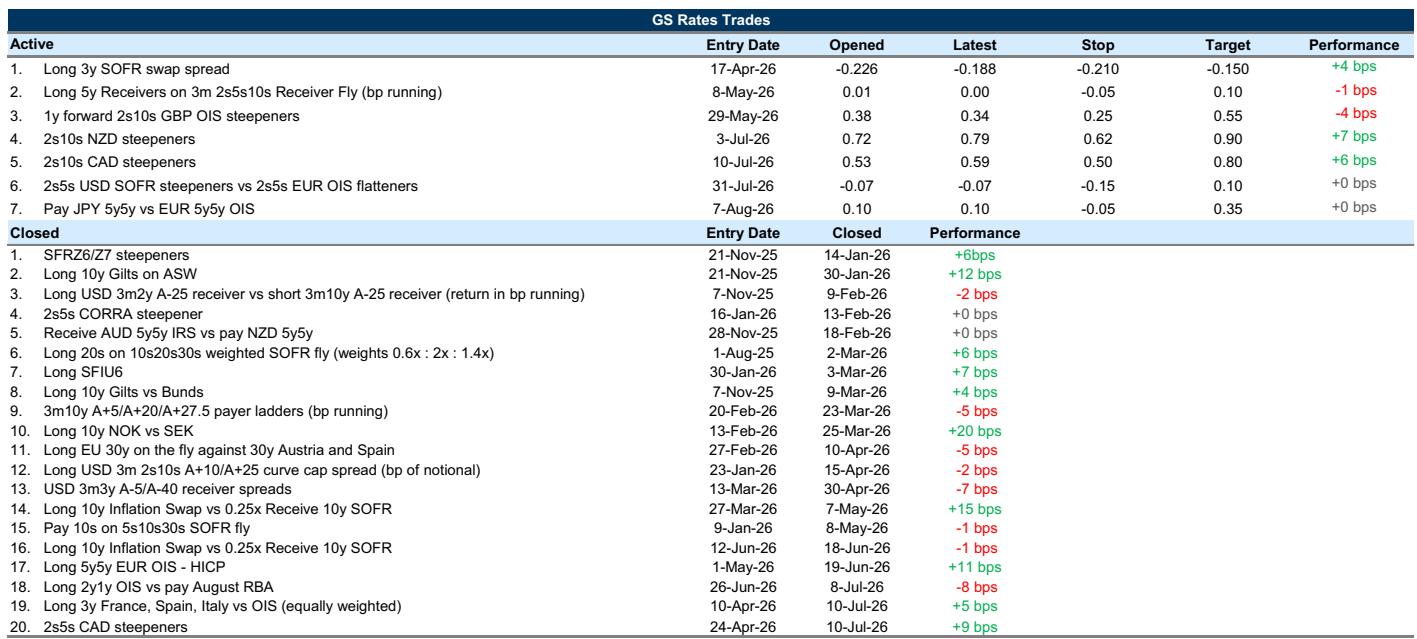This screenshot has height=639, width=1417.
Task: Select 'Long SFIU6' closed trade
Action: pos(76,371)
